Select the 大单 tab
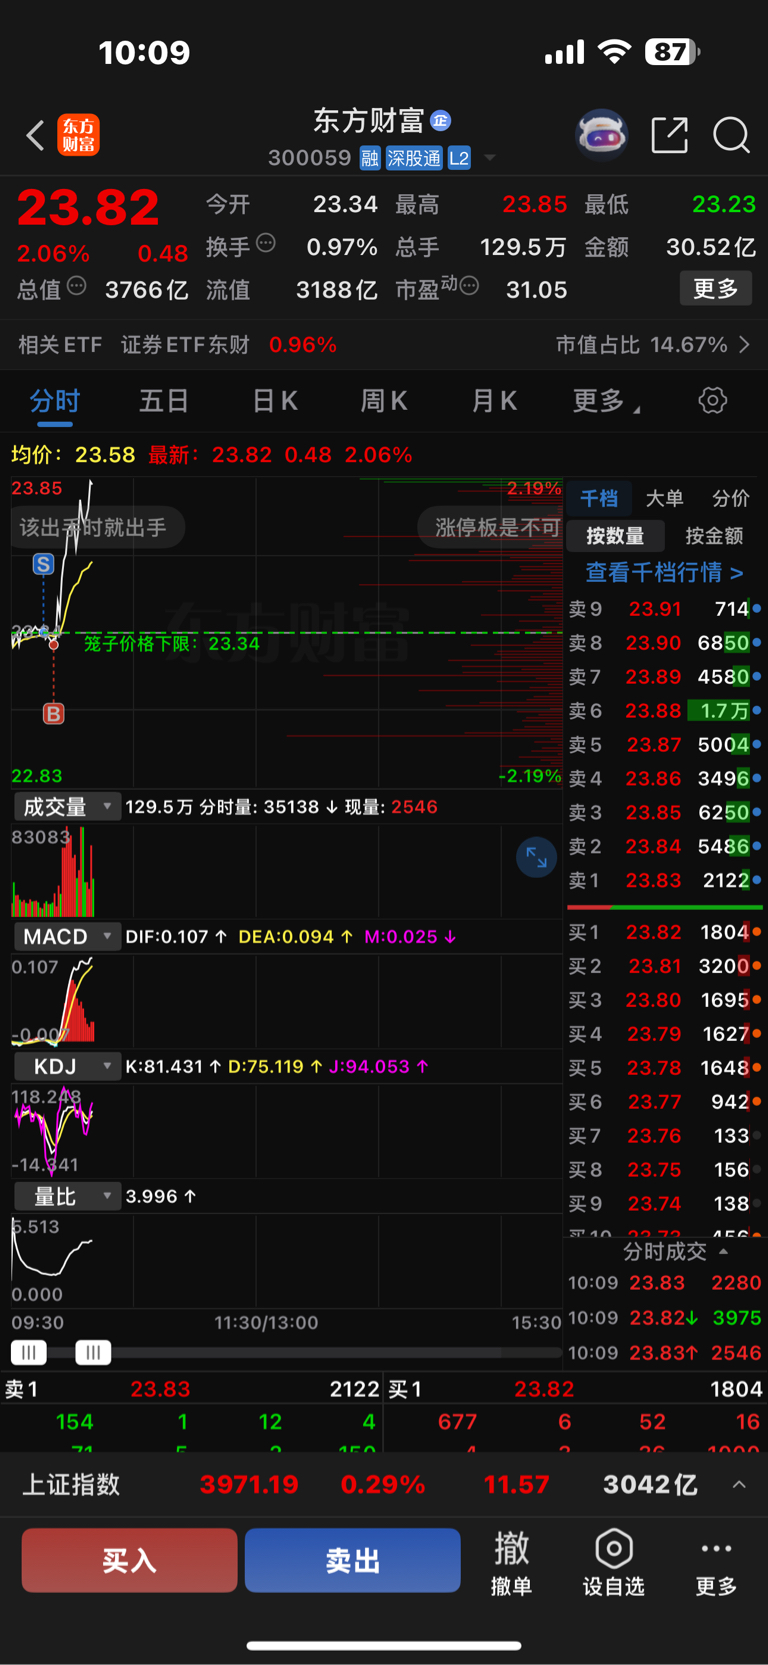This screenshot has width=768, height=1665. 665,498
